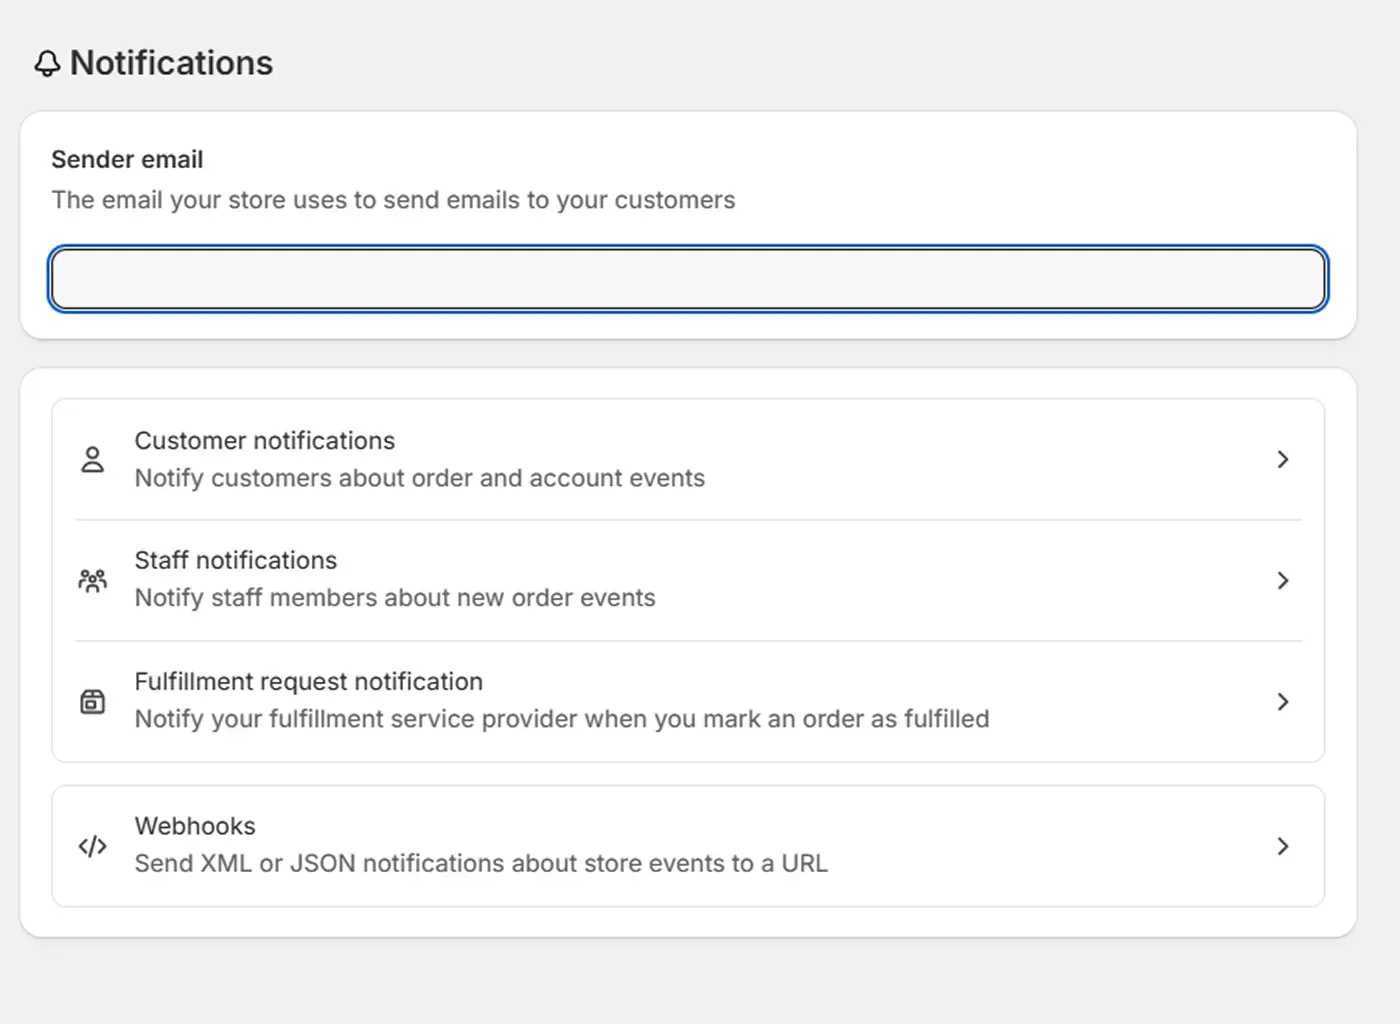Click the group icon next to Staff notifications
This screenshot has width=1400, height=1024.
point(93,580)
